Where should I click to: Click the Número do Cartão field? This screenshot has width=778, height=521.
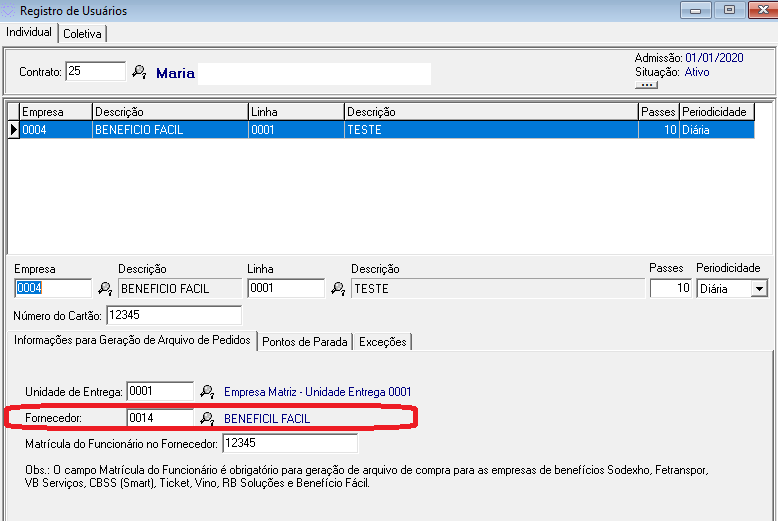172,316
